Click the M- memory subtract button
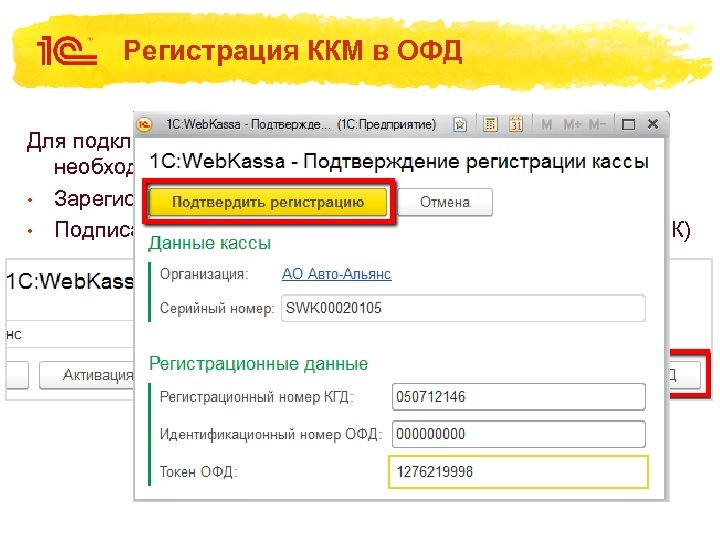Image resolution: width=720 pixels, height=540 pixels. click(597, 124)
